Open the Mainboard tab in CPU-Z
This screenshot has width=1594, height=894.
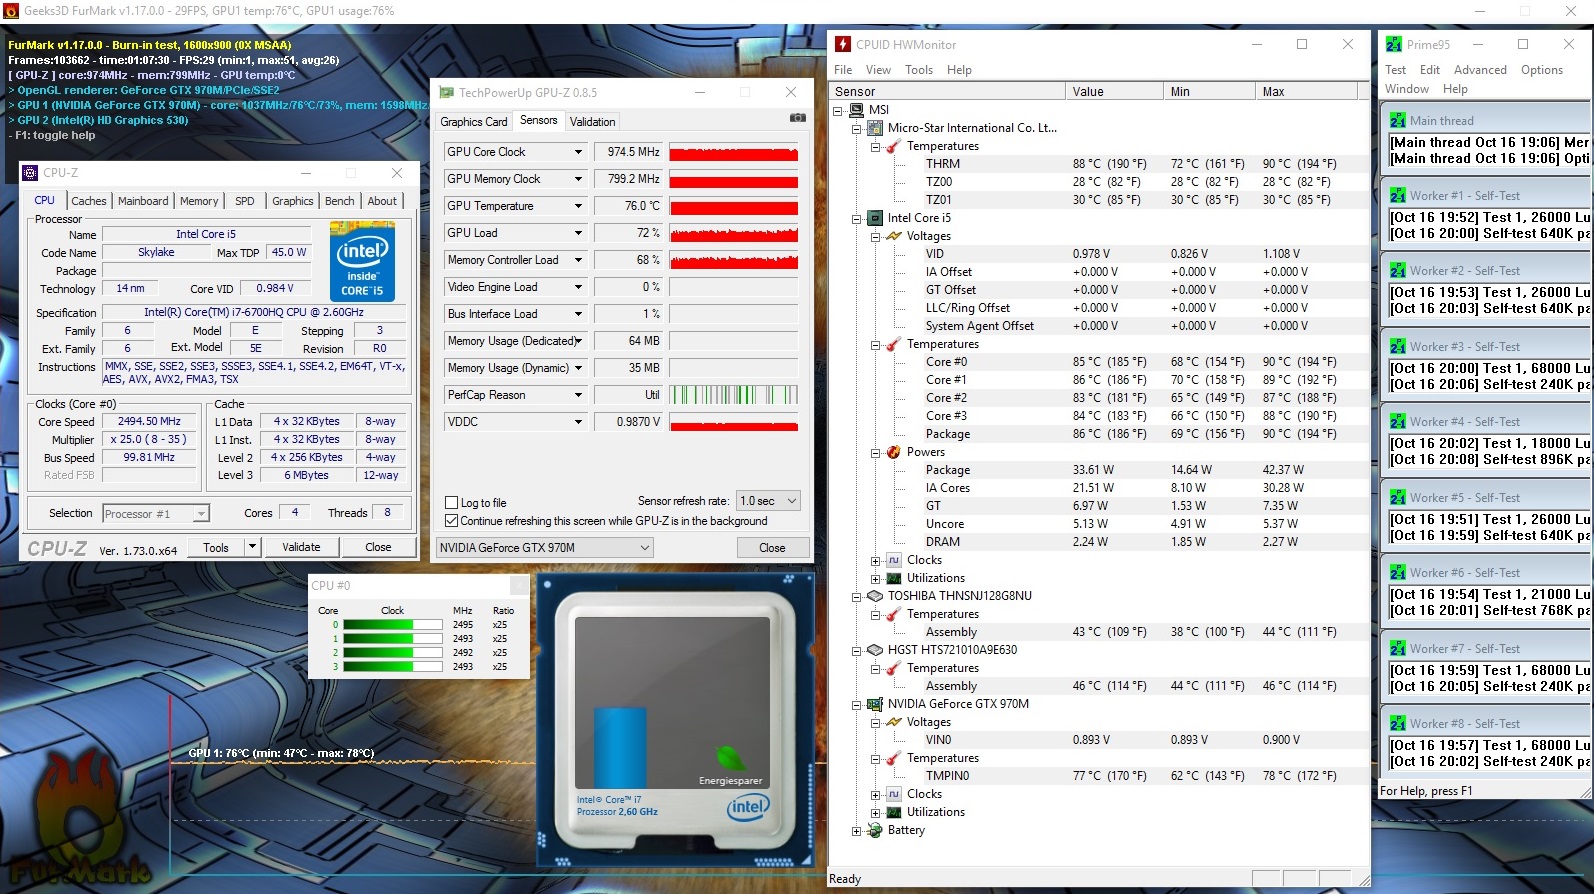[143, 201]
